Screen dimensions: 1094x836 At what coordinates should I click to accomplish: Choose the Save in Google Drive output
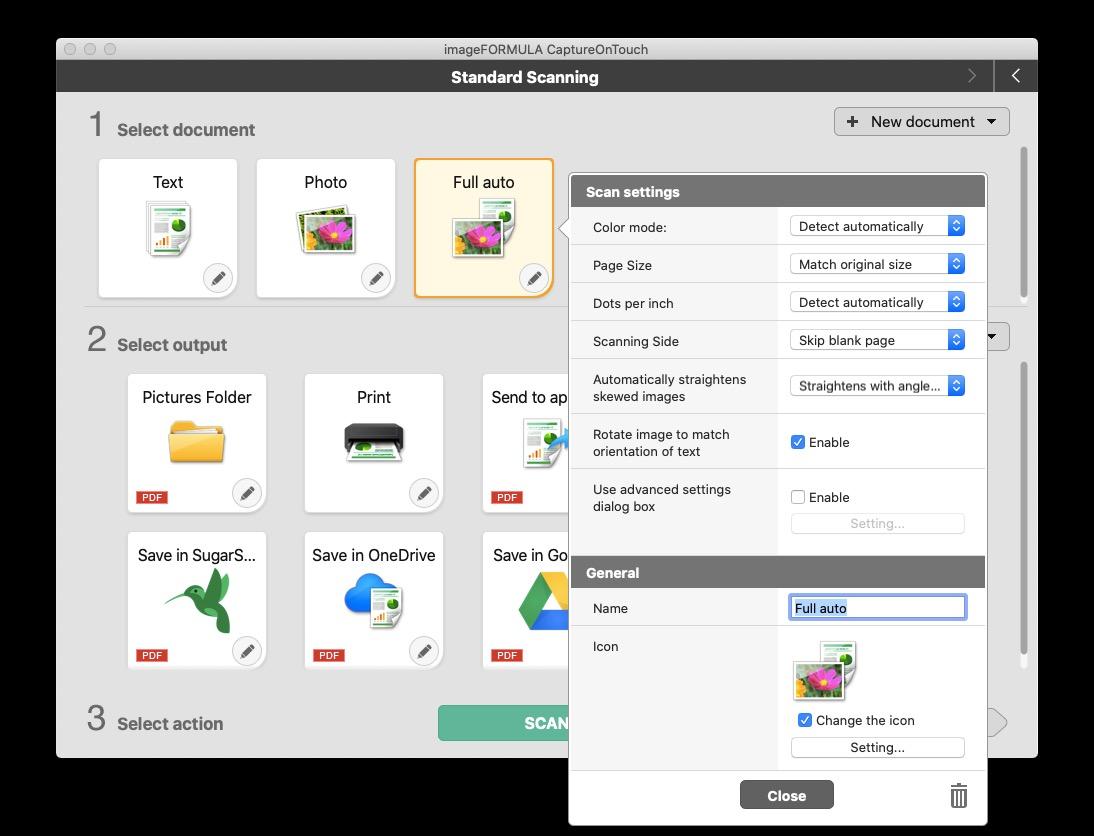(525, 600)
